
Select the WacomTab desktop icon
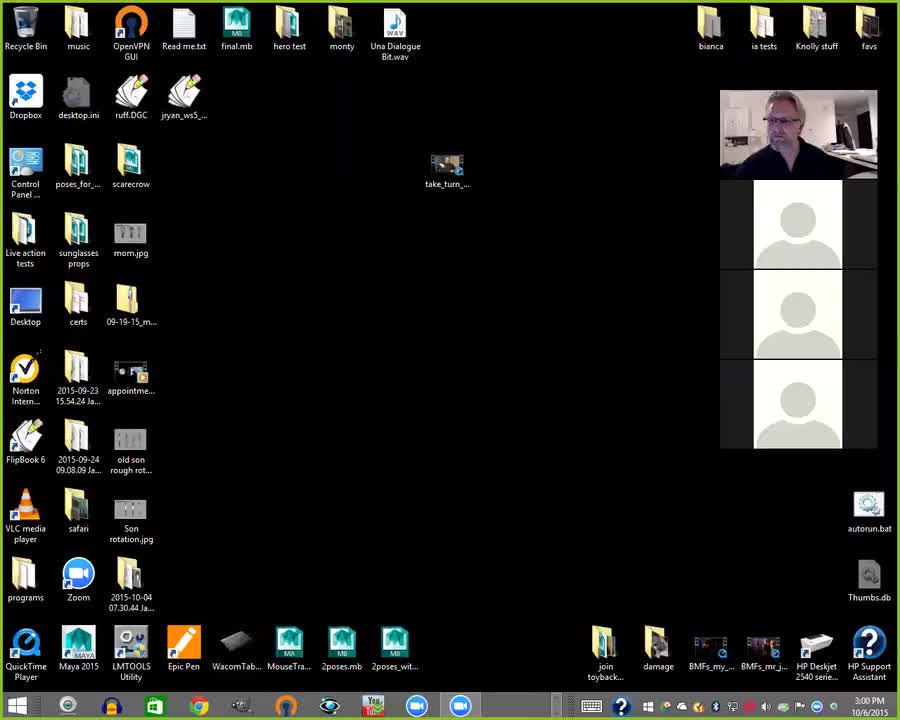(236, 651)
